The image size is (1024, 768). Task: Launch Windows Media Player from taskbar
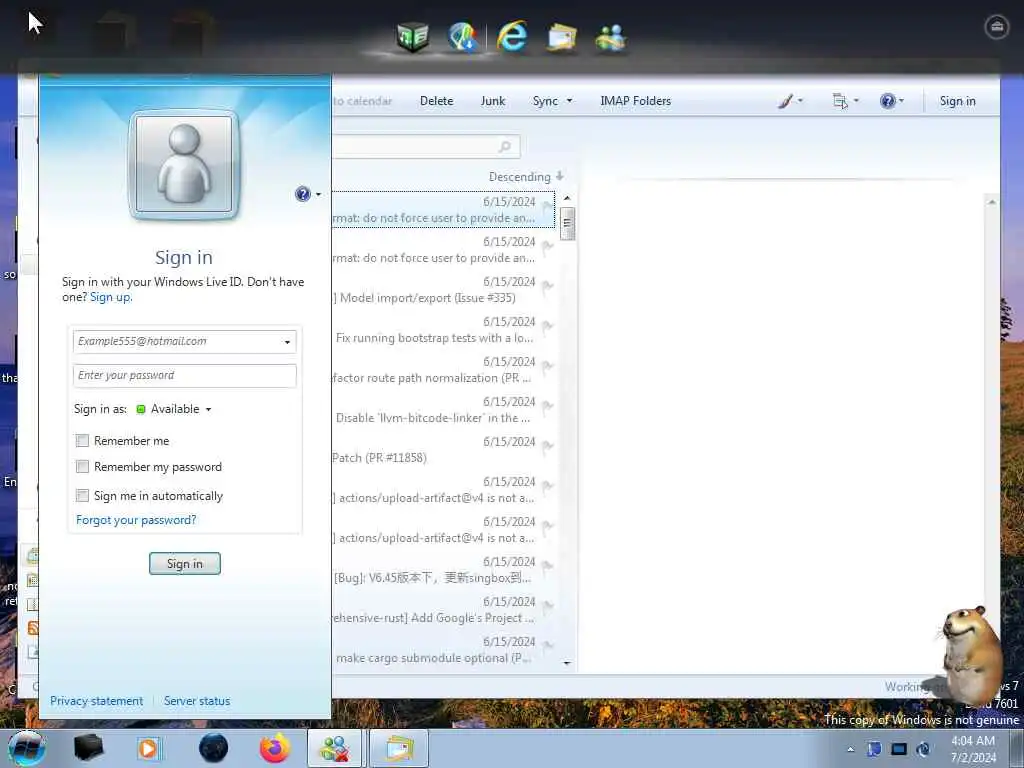[x=150, y=748]
